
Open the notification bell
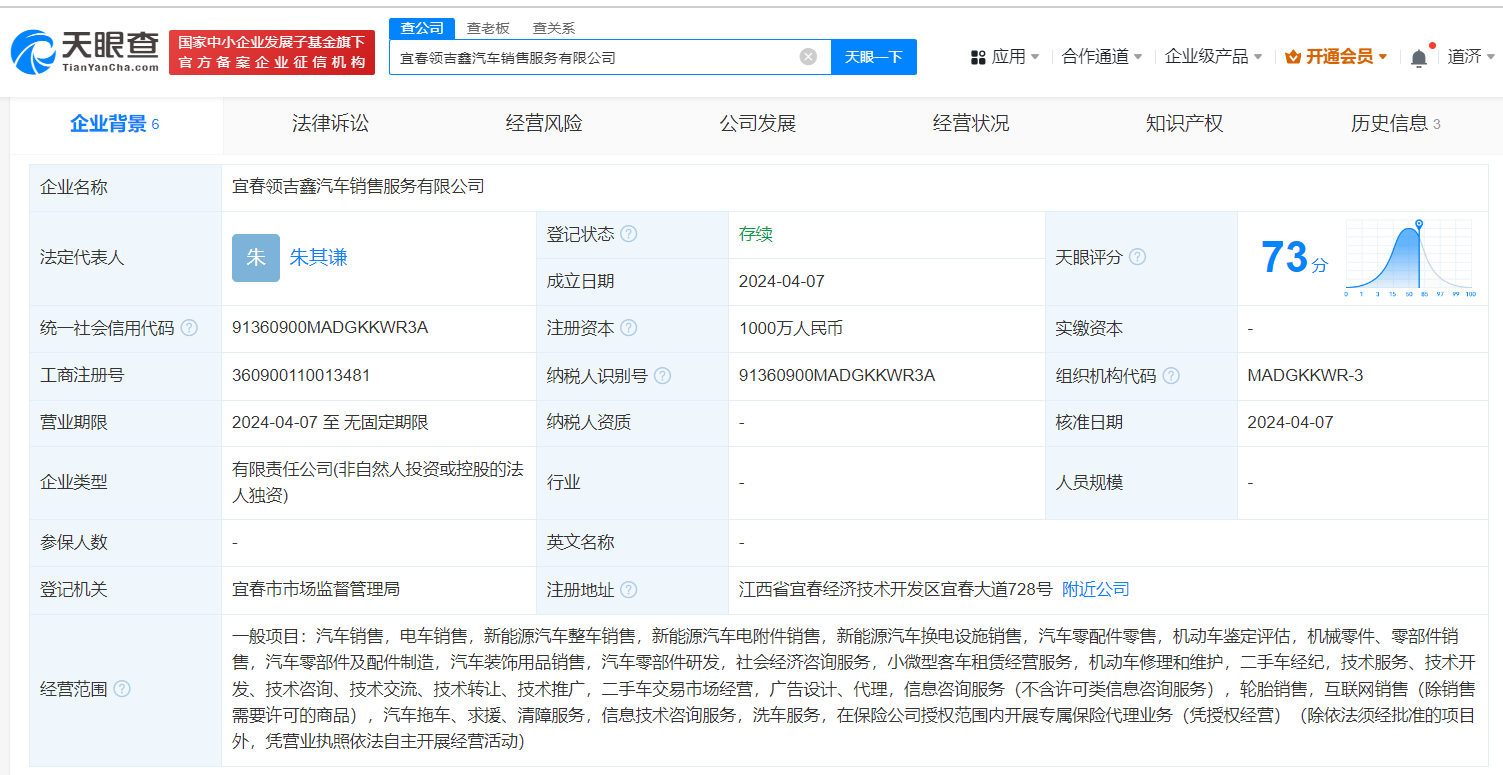1418,58
